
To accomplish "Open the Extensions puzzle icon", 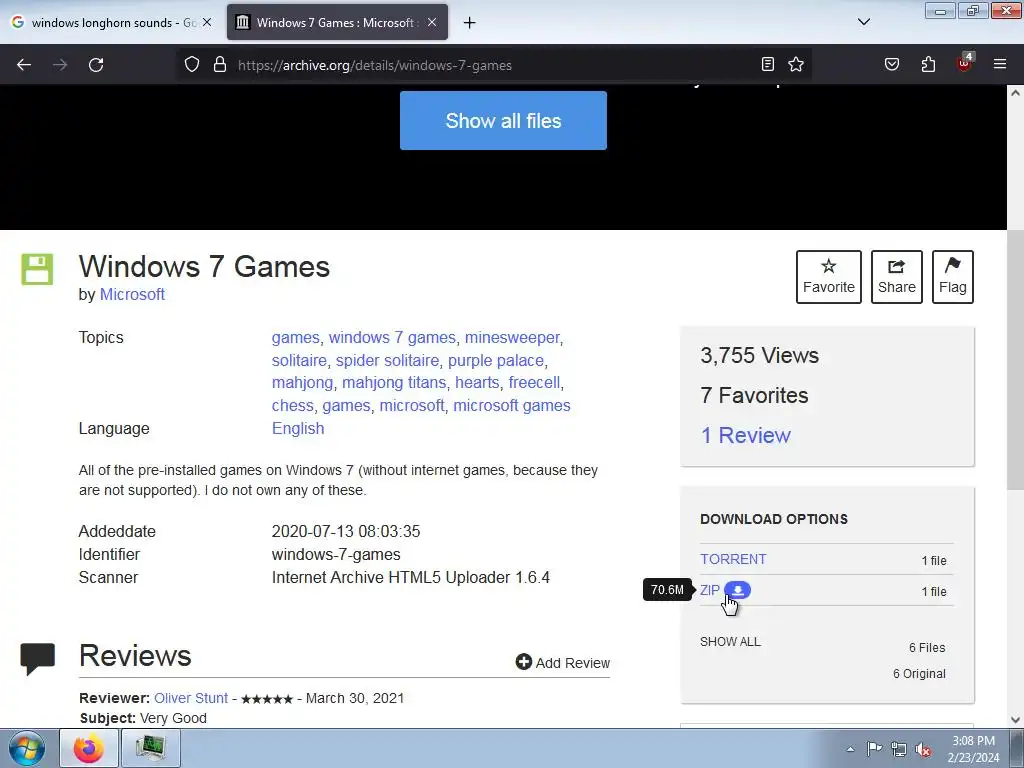I will click(928, 64).
